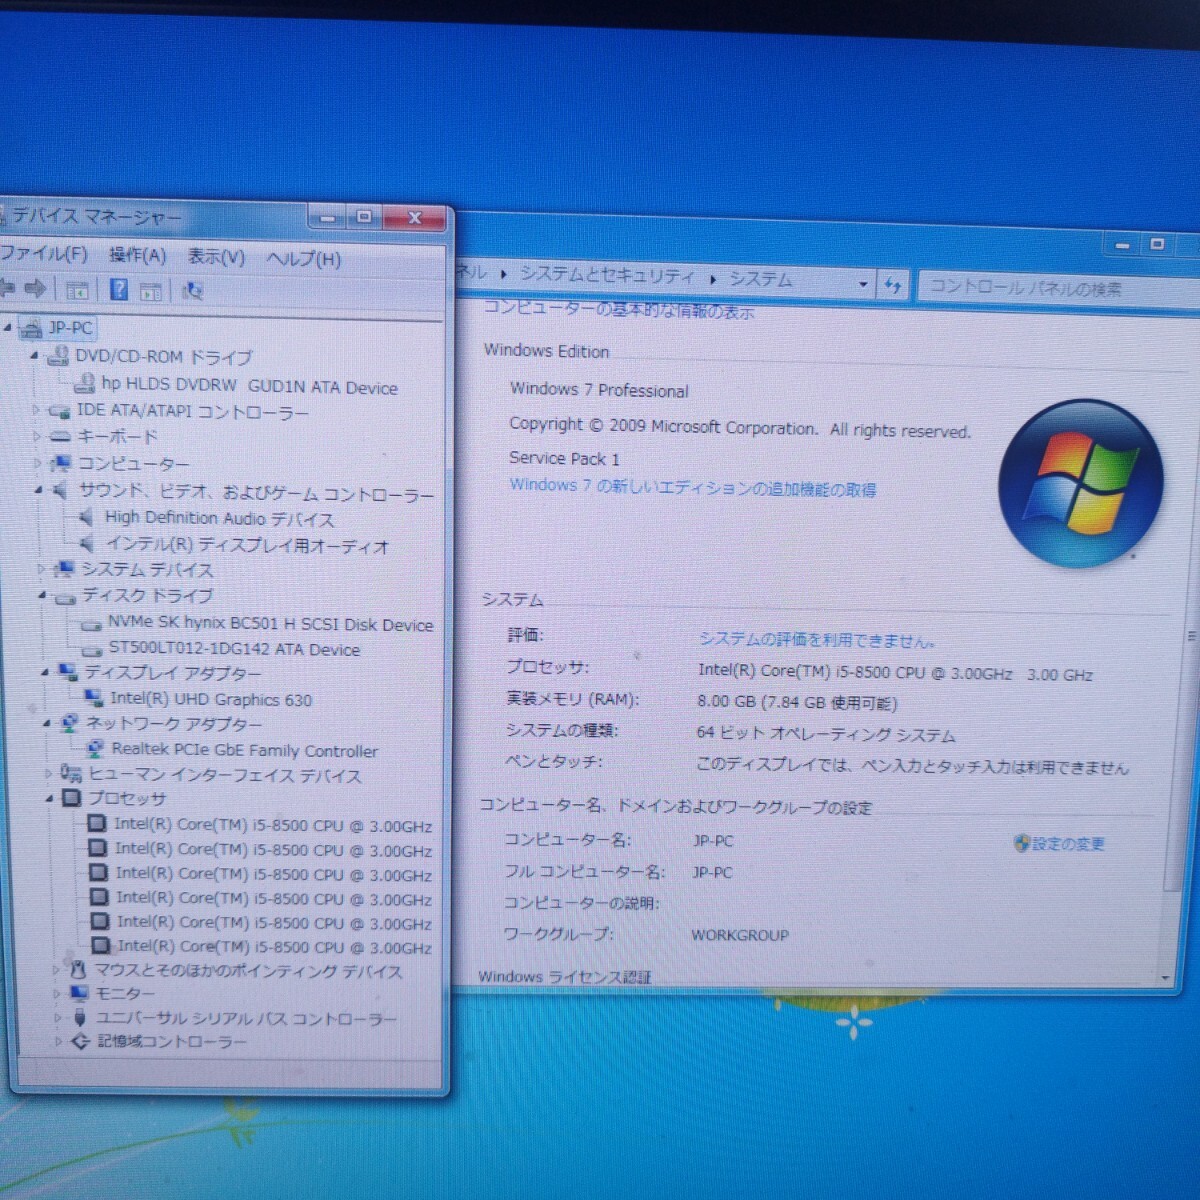This screenshot has height=1200, width=1200.
Task: Open the 操作(A) menu
Action: [138, 256]
